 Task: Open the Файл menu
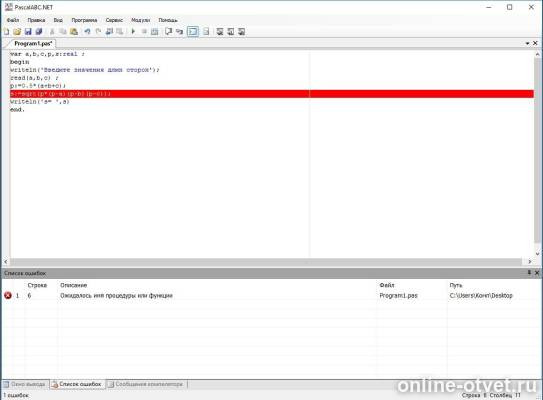[13, 20]
